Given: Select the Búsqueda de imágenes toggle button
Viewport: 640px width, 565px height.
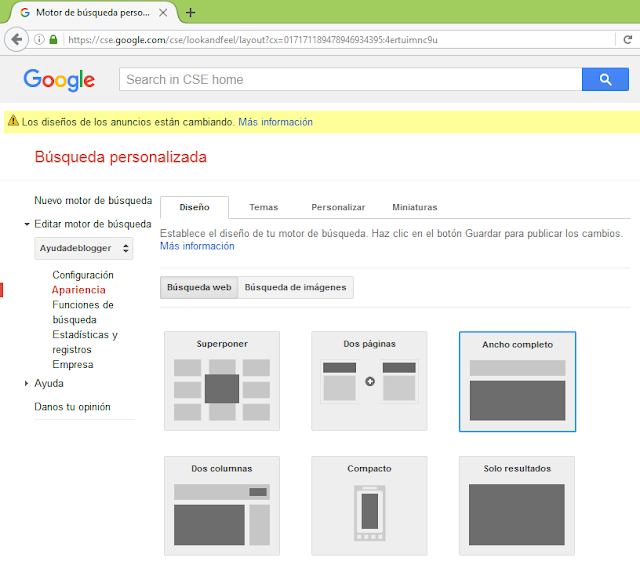Looking at the screenshot, I should coord(296,287).
